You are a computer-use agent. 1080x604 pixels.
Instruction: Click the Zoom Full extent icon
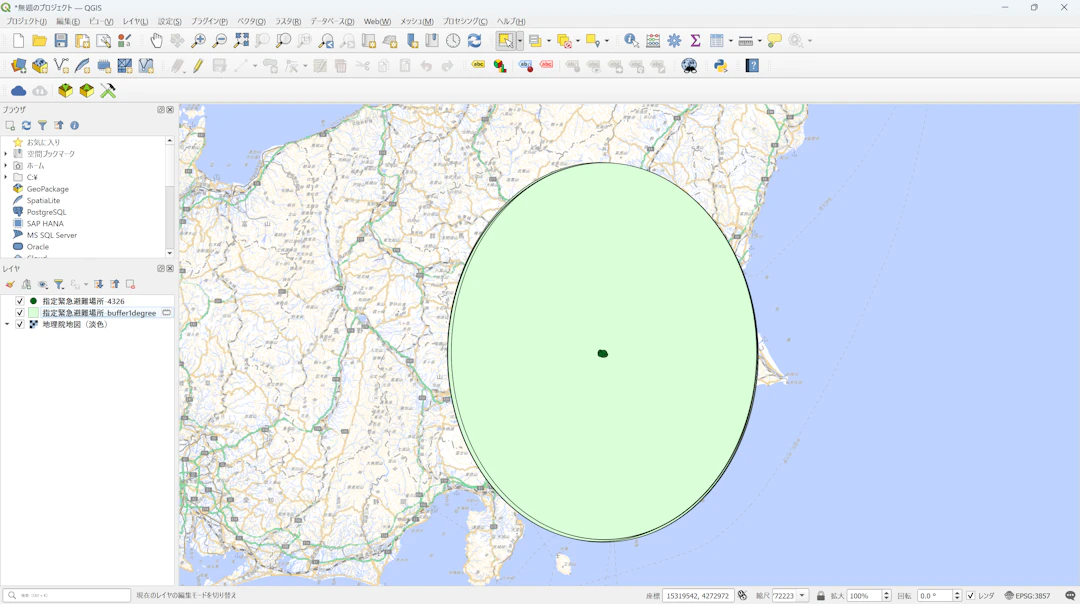click(241, 41)
